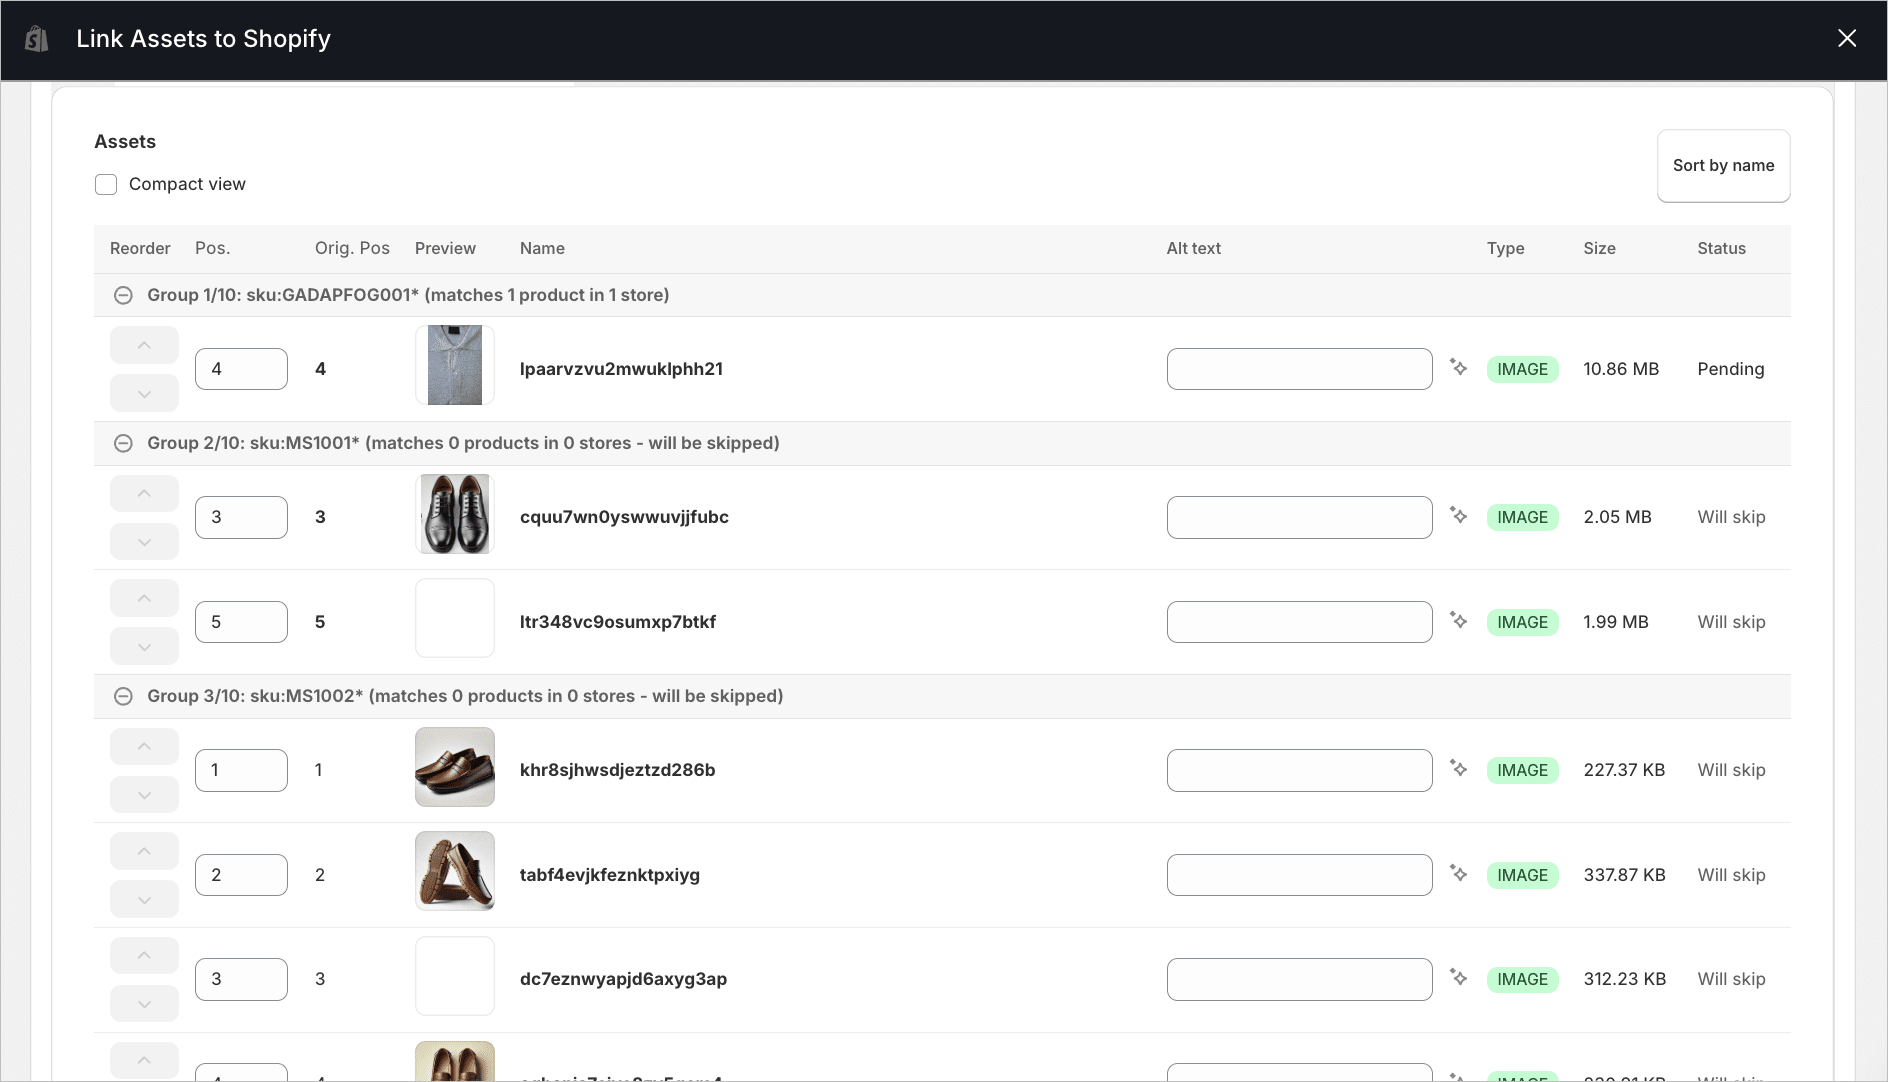Generate AI alt text for tabf4evjkfeznktpxiyg

(x=1459, y=874)
